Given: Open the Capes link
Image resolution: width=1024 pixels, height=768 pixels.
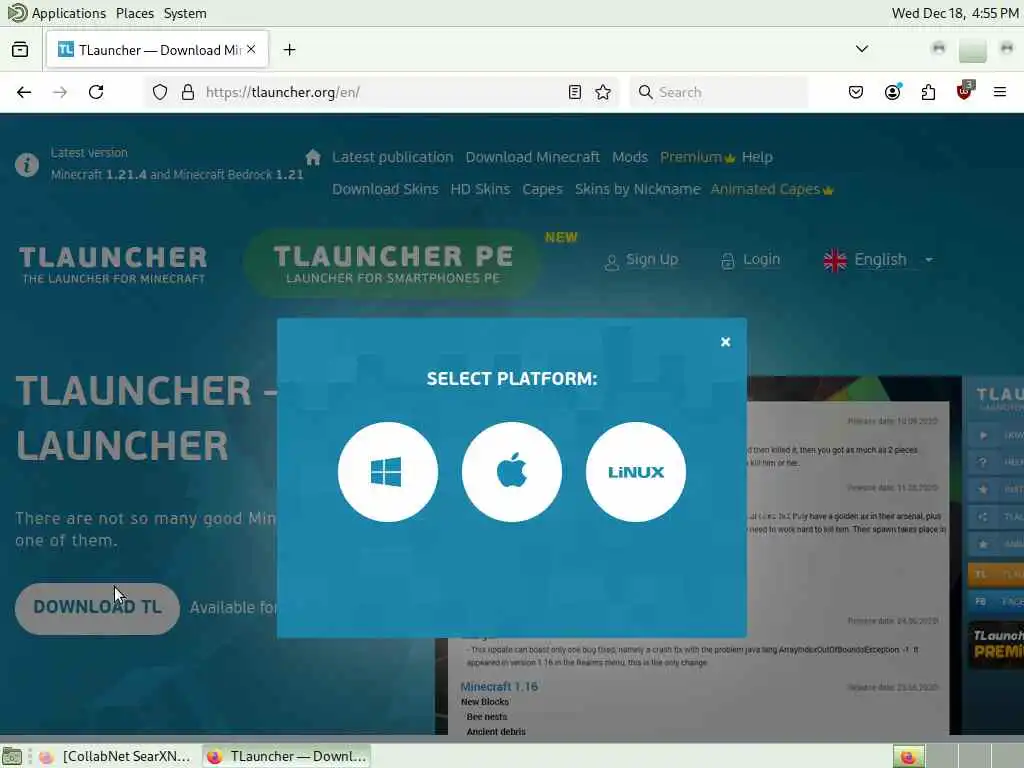Looking at the screenshot, I should (542, 189).
